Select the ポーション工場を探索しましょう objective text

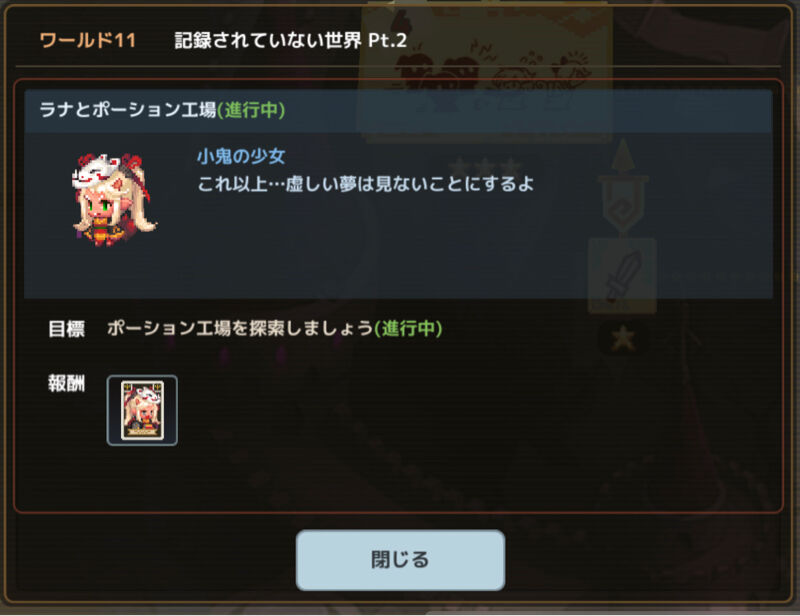coord(240,328)
